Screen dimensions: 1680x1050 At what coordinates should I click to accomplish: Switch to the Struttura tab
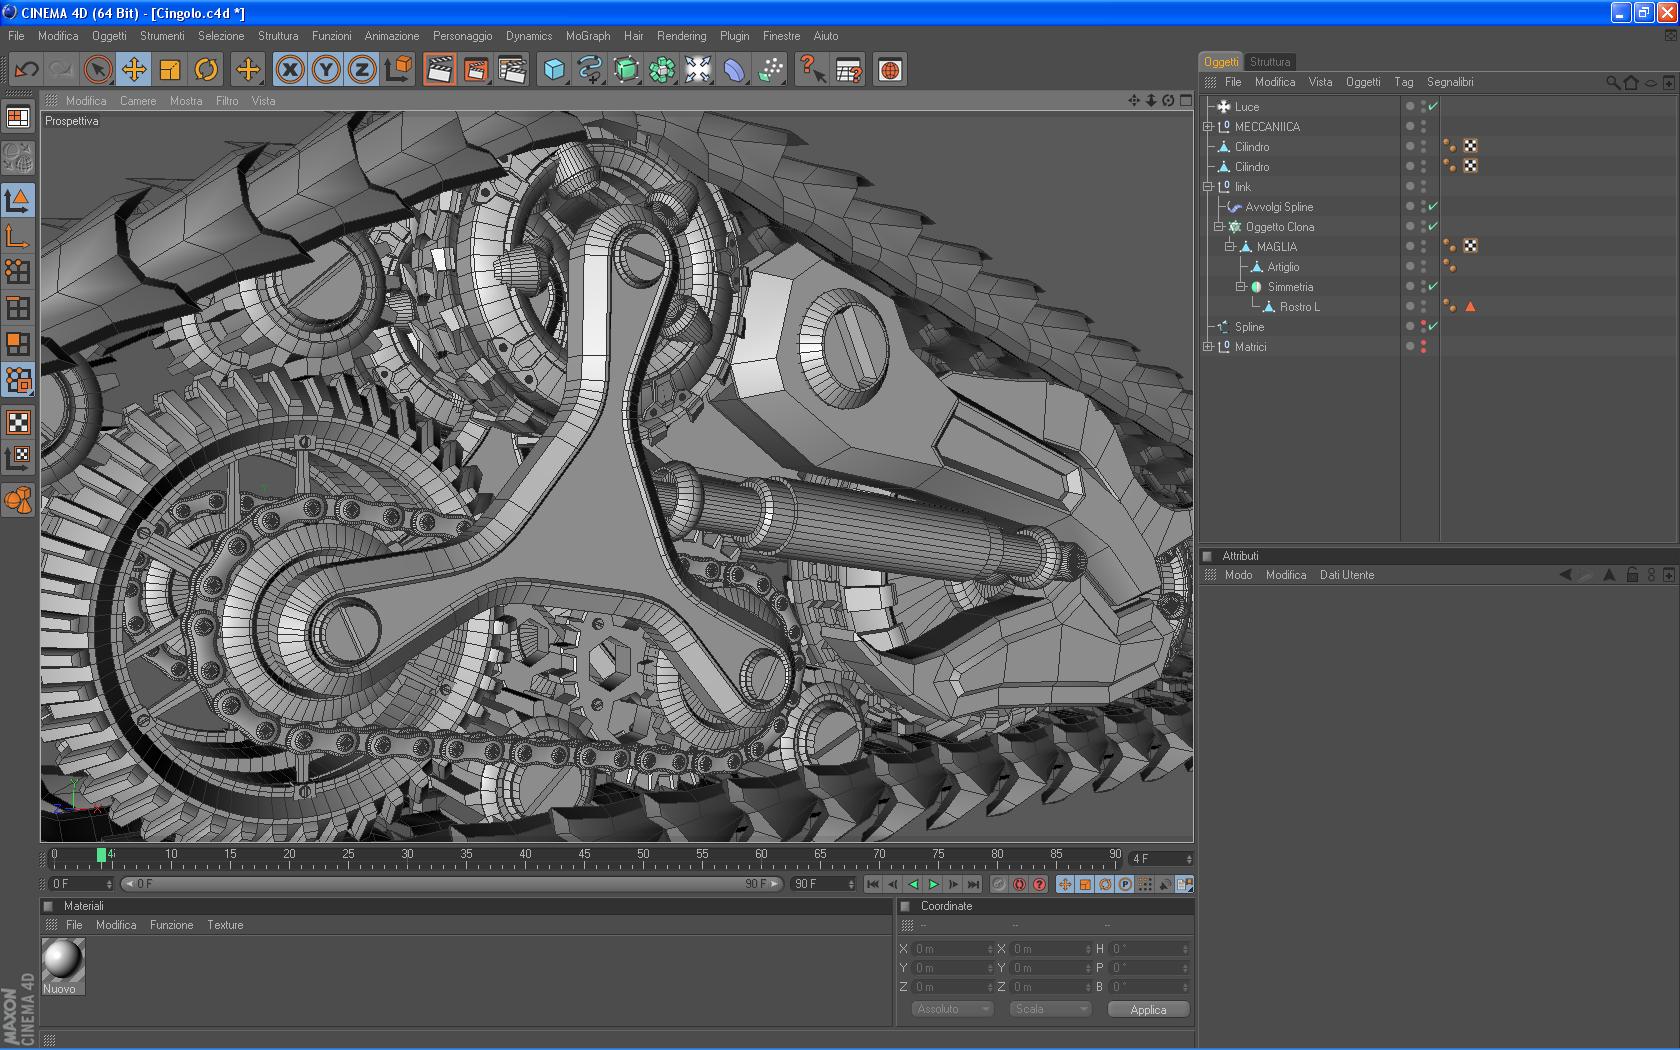coord(1270,62)
